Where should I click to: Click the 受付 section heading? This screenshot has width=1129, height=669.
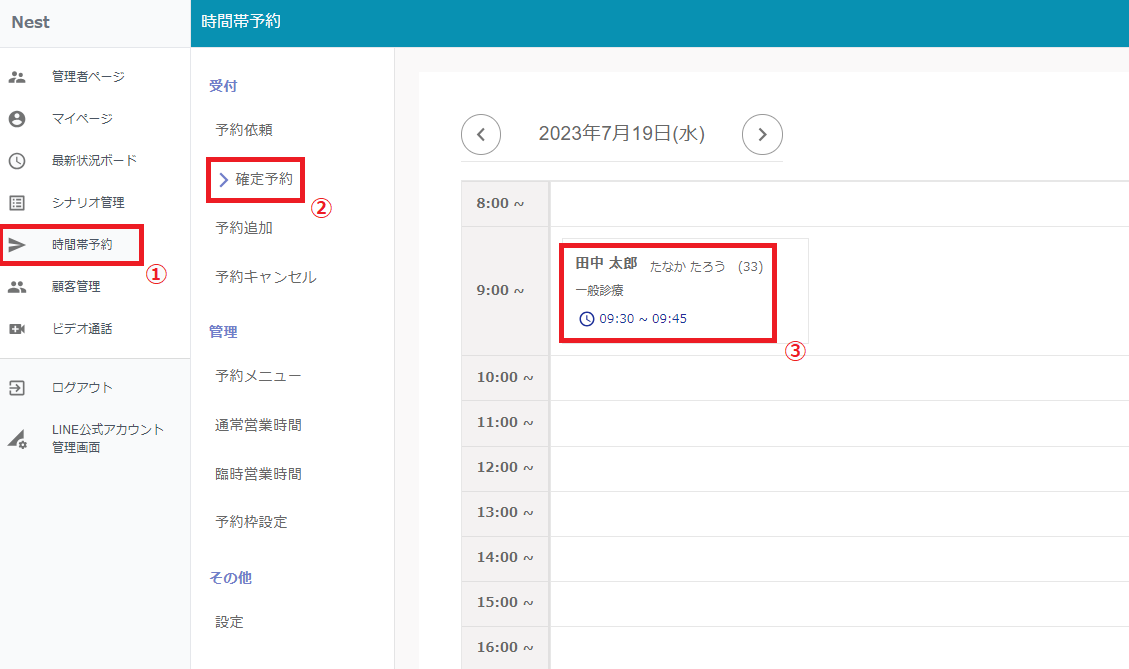223,86
